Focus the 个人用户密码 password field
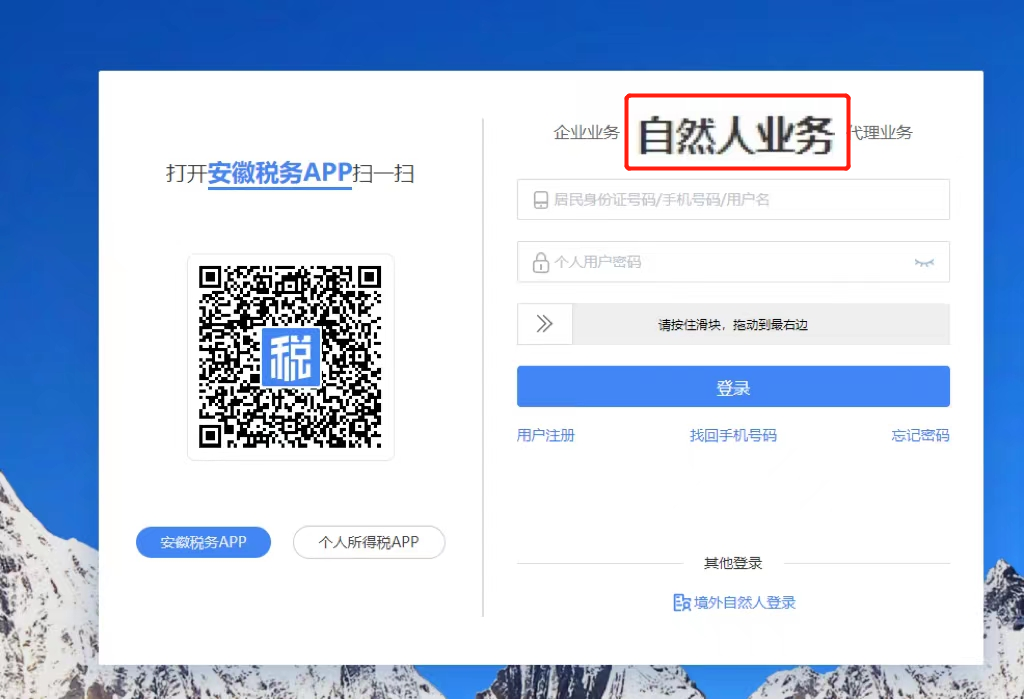This screenshot has height=699, width=1024. pos(733,262)
